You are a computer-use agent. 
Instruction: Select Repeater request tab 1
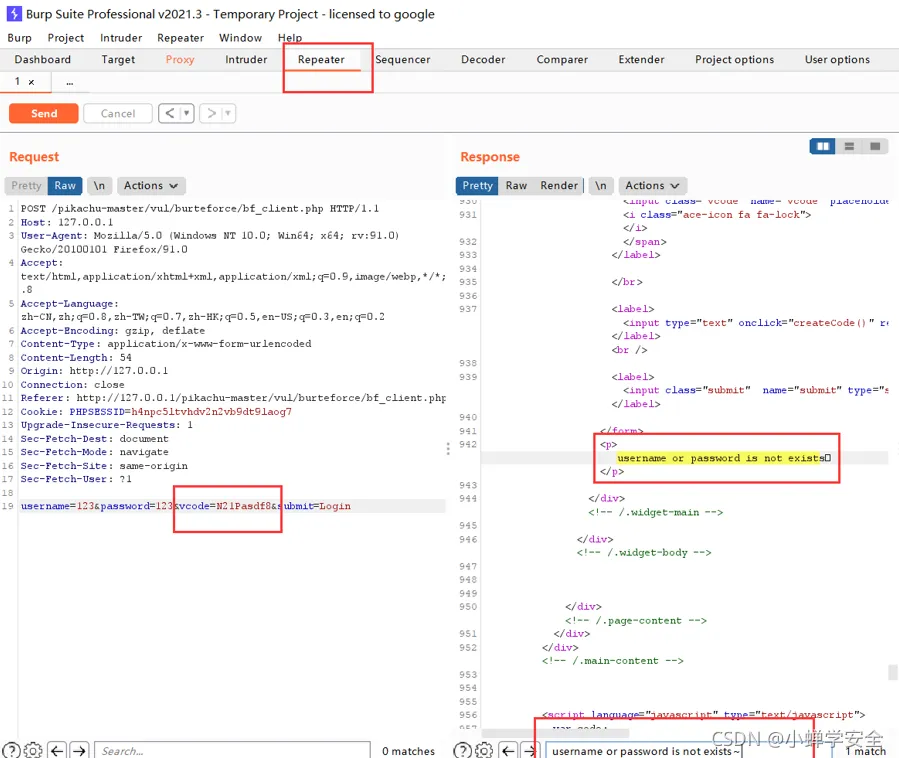click(x=17, y=81)
